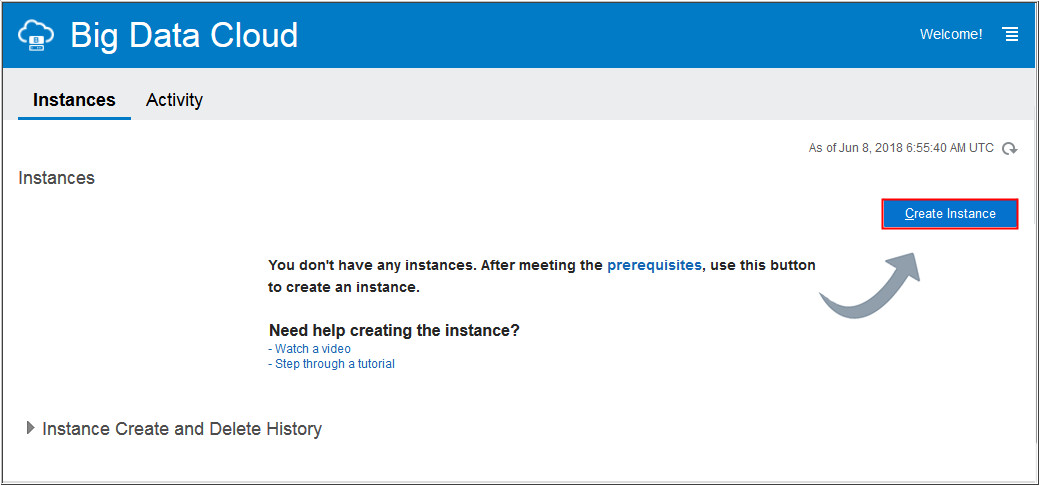Click empty area of the blue header bar
This screenshot has height=485, width=1039.
600,35
